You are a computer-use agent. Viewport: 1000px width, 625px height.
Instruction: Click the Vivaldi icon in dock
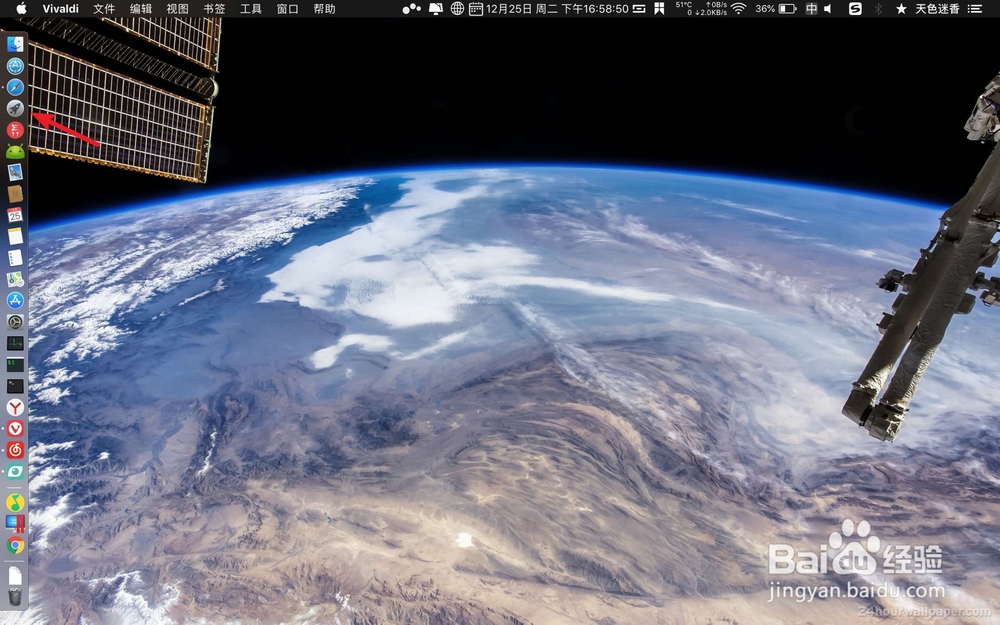pyautogui.click(x=15, y=429)
